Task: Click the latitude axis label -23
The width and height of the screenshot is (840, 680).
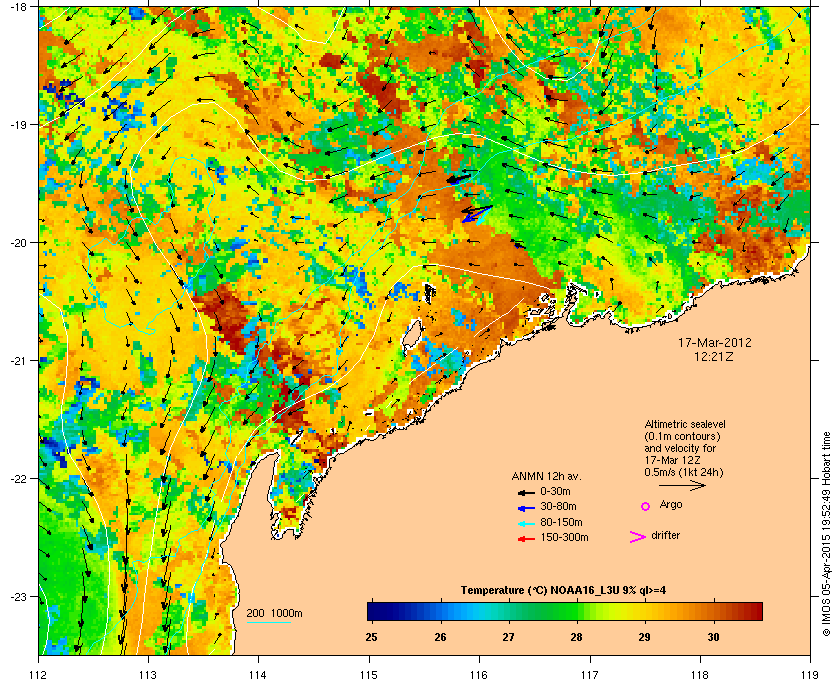Action: [x=19, y=596]
